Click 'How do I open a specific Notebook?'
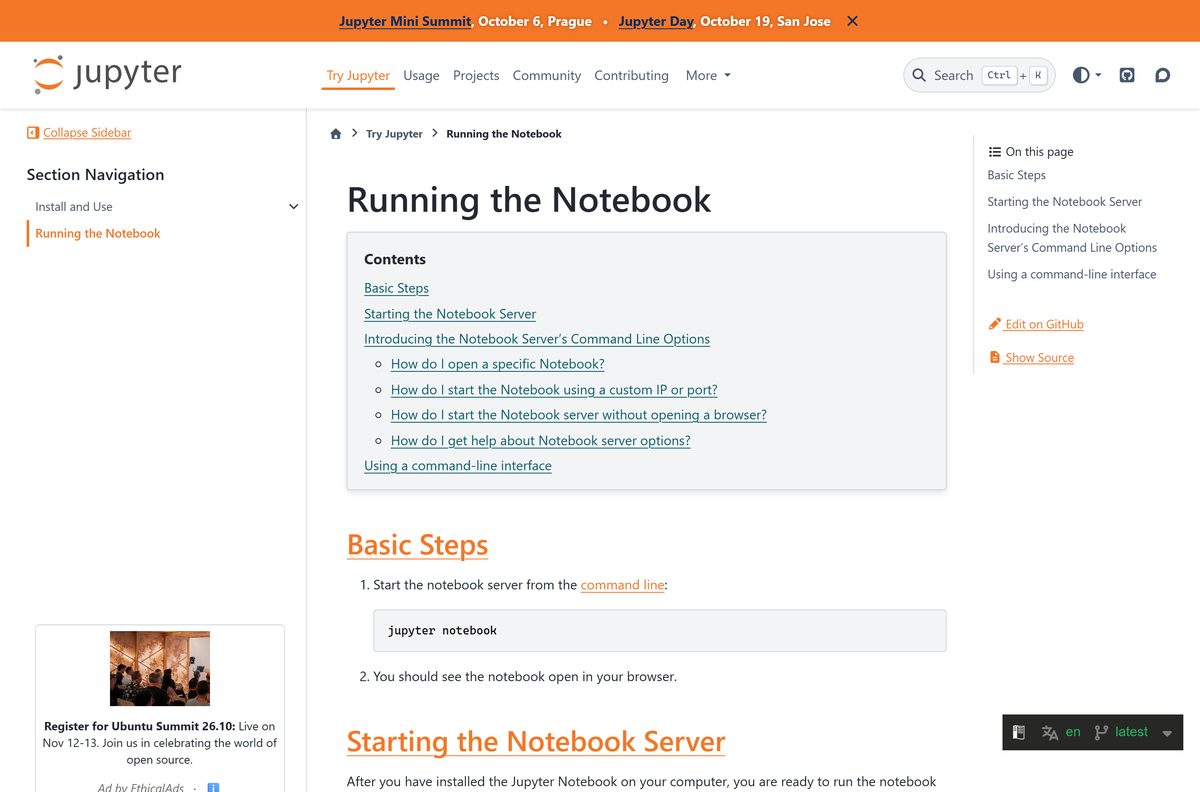This screenshot has height=792, width=1200. click(498, 364)
